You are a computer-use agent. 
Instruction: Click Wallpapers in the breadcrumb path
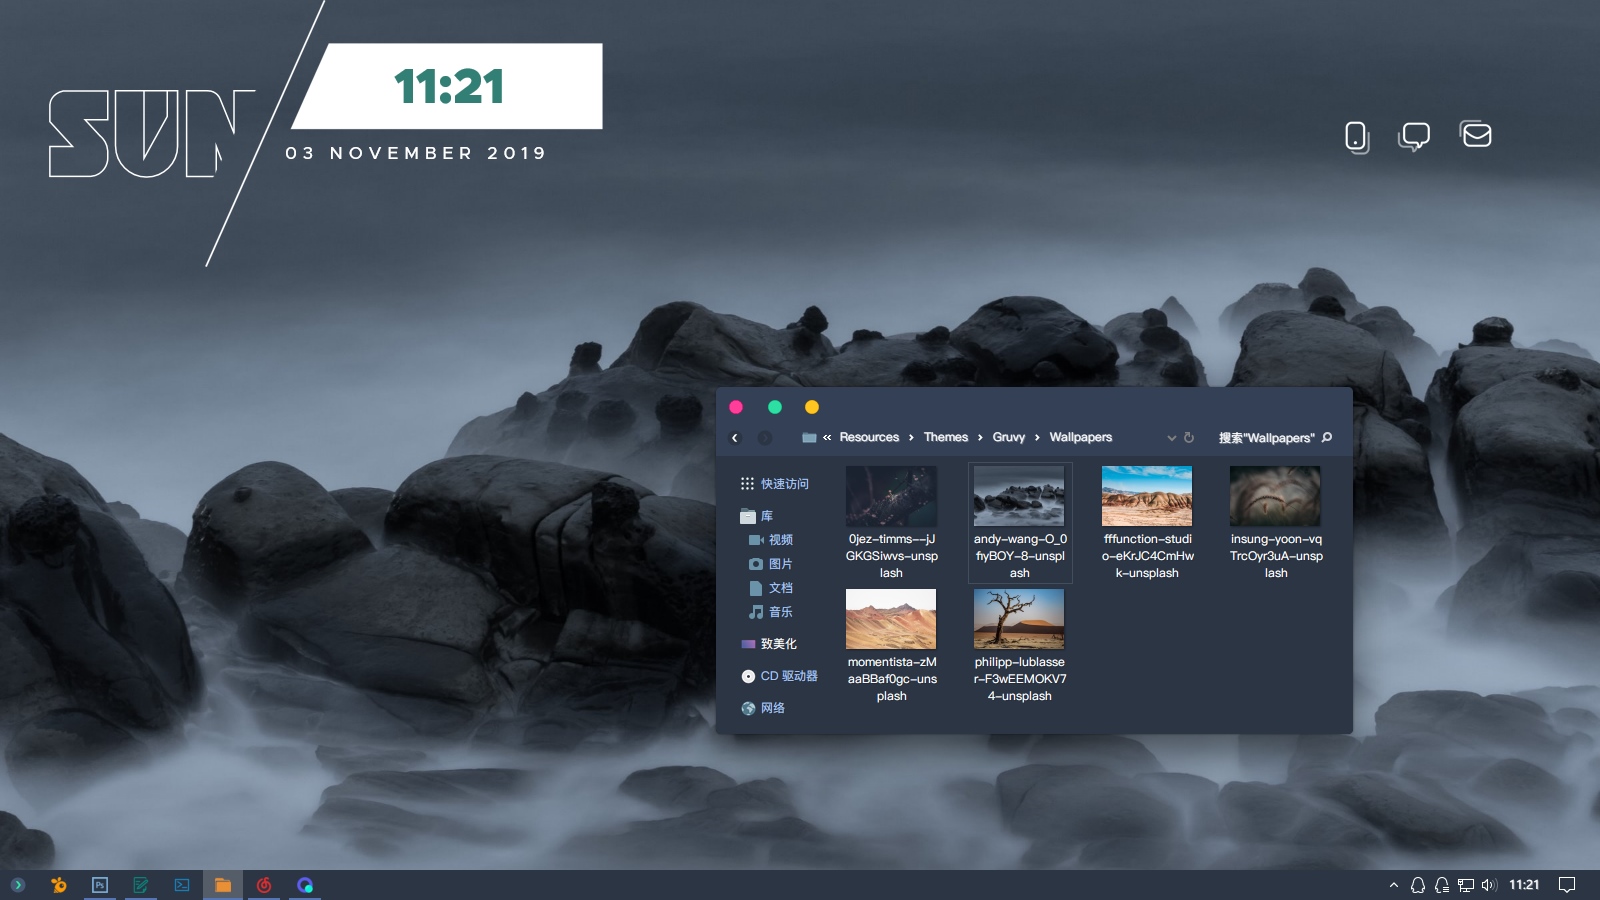1081,438
